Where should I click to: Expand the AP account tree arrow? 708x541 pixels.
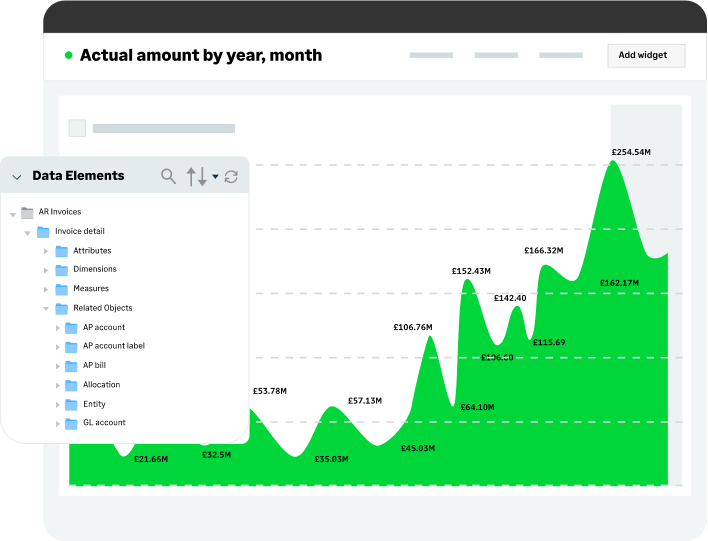click(x=56, y=328)
